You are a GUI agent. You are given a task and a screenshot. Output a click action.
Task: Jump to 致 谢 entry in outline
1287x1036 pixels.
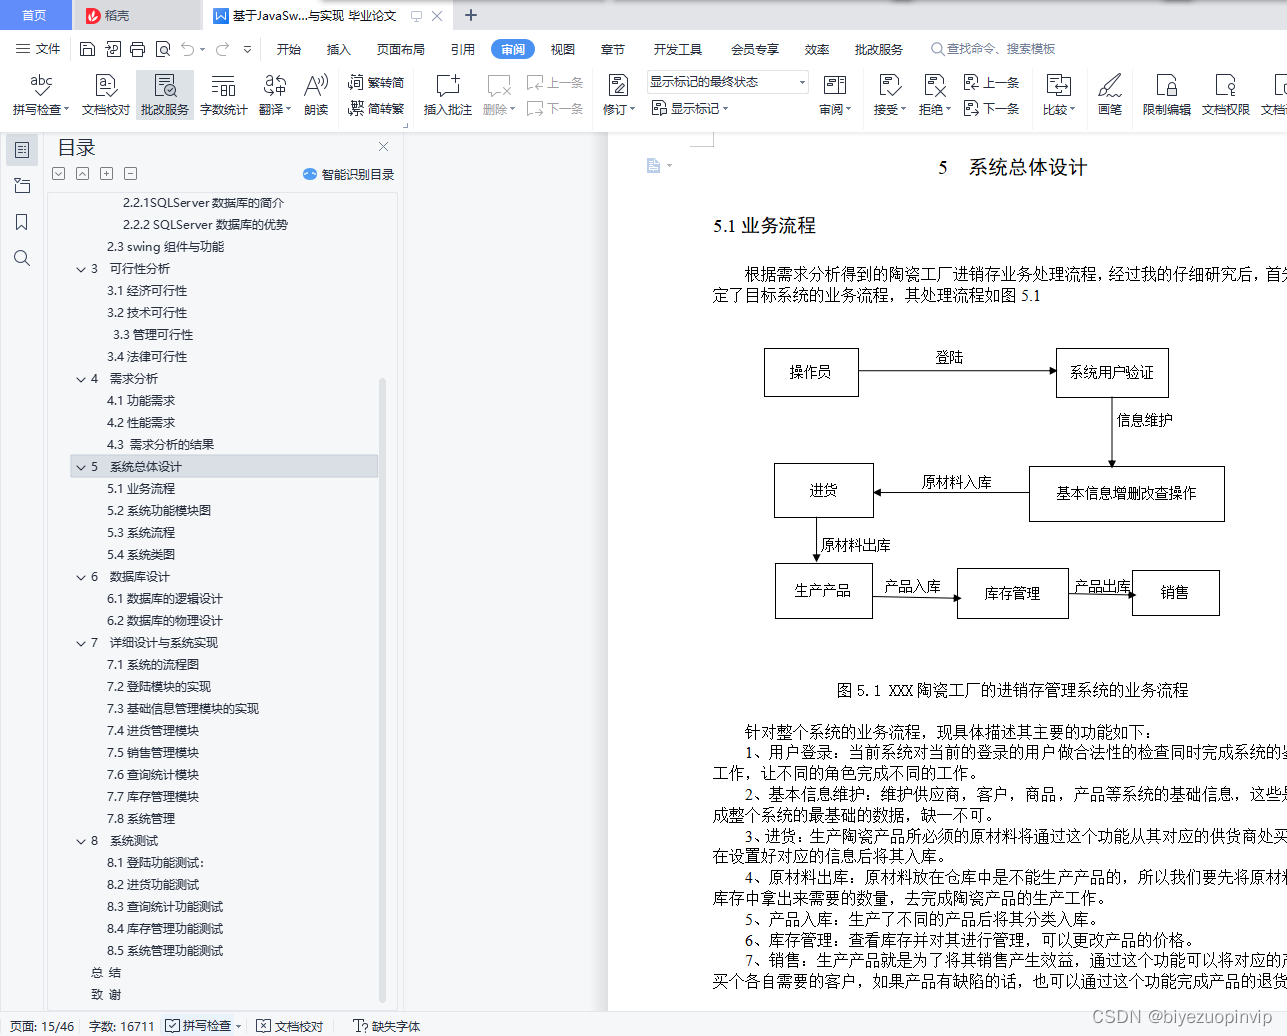(x=106, y=995)
